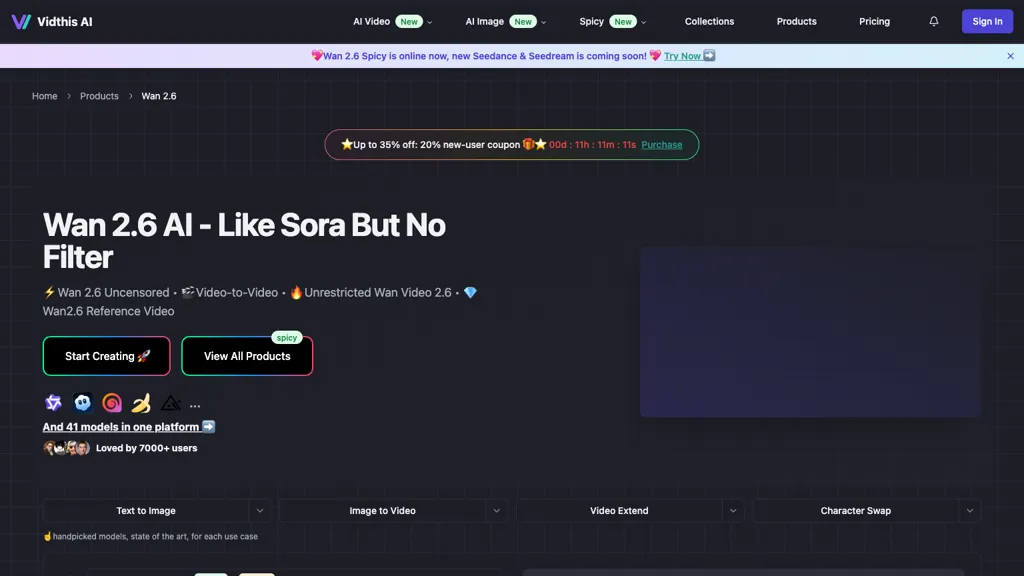Expand the Spicy menu
This screenshot has width=1024, height=576.
click(613, 22)
